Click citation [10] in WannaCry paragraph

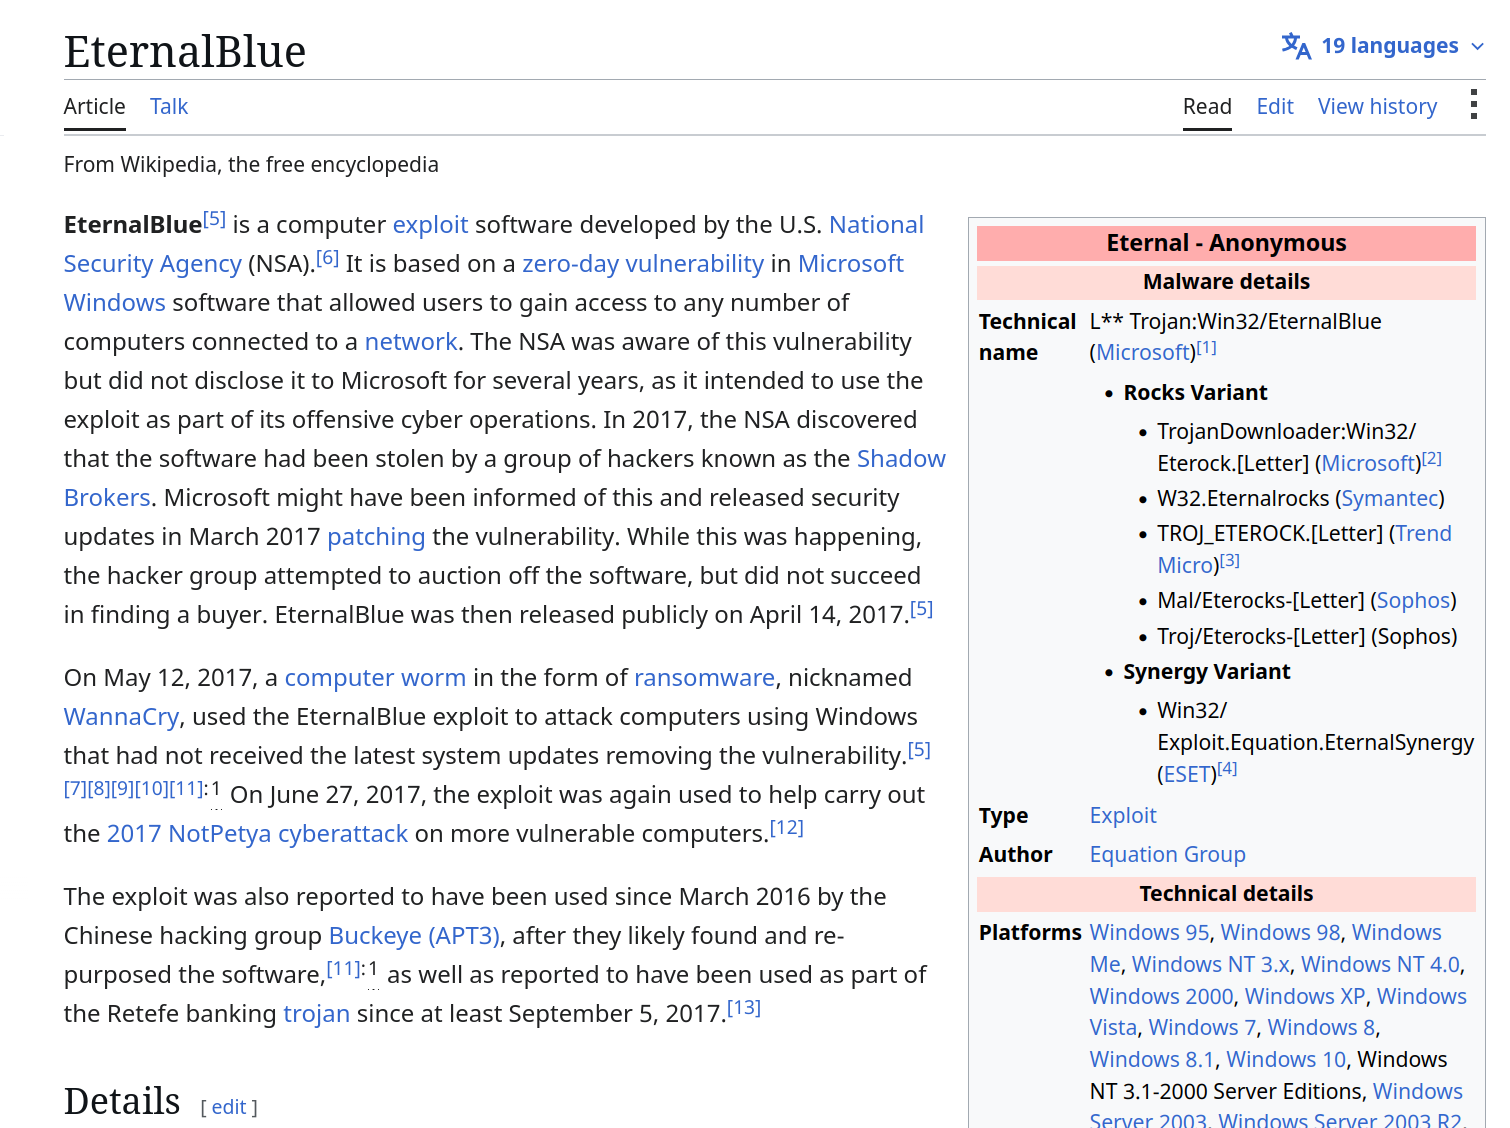pos(151,789)
